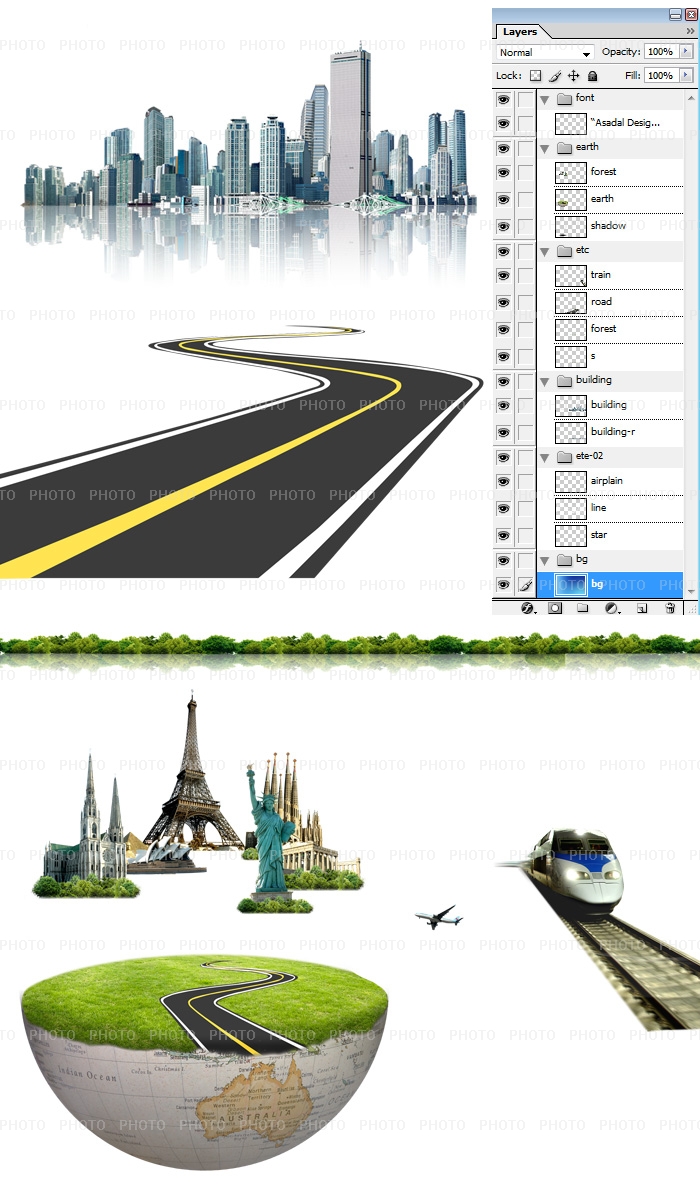
Task: Collapse the panel with double-arrow icon
Action: pyautogui.click(x=689, y=31)
